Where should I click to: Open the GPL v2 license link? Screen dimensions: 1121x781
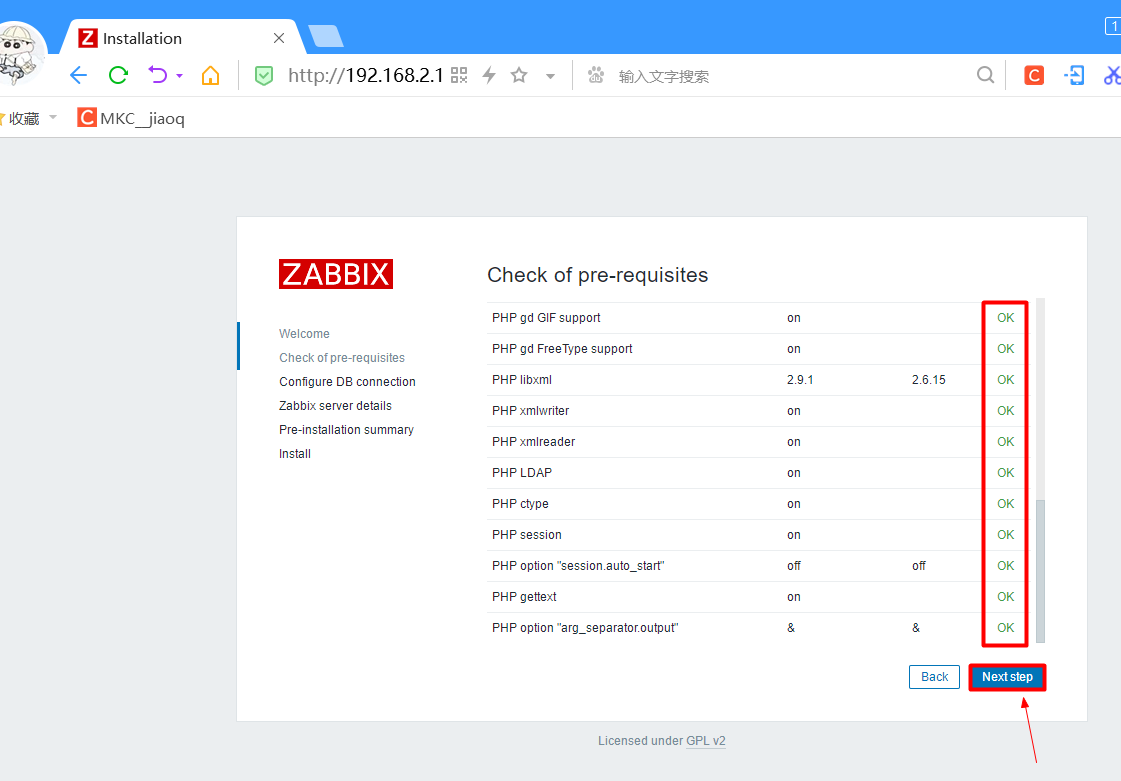706,741
